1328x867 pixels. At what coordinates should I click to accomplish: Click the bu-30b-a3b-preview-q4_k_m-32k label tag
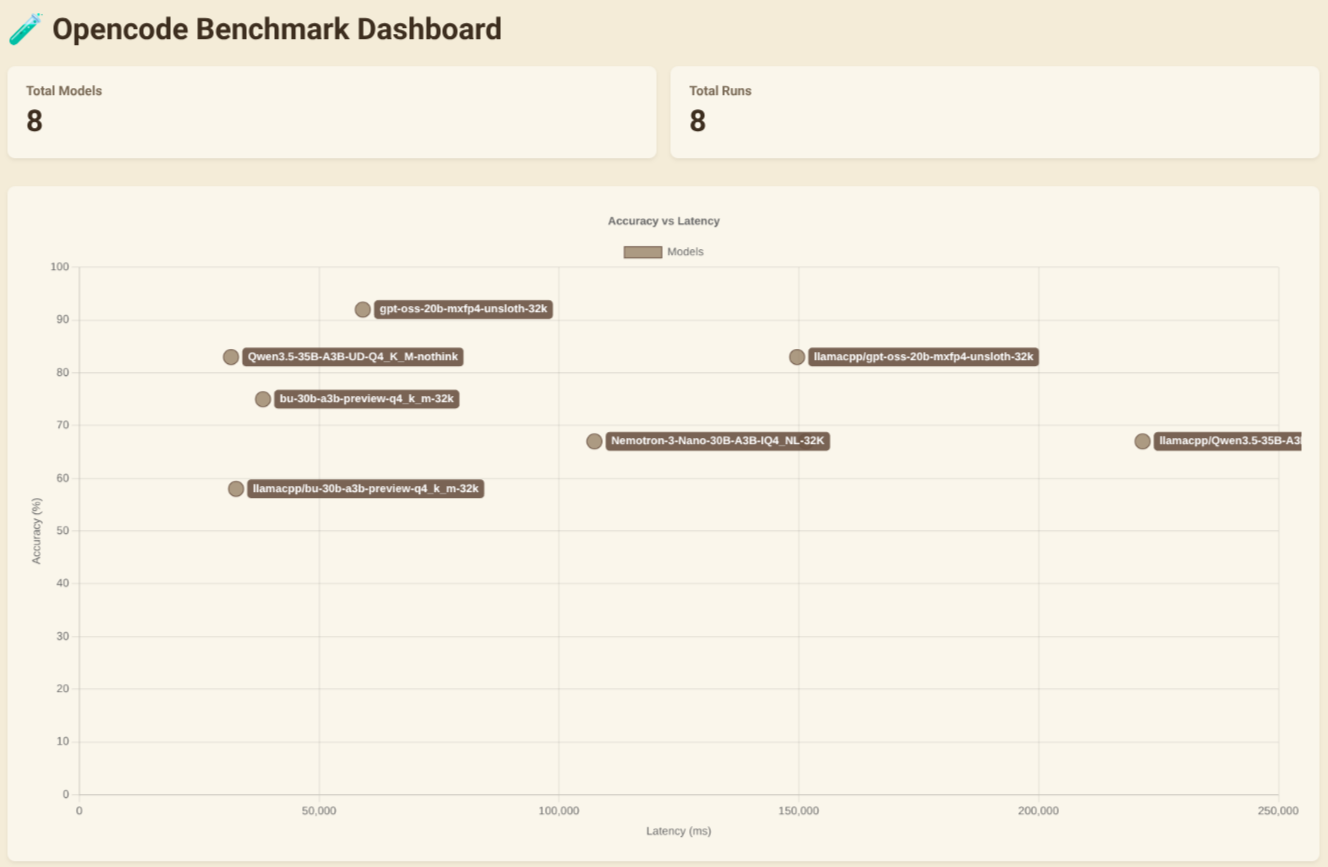366,399
